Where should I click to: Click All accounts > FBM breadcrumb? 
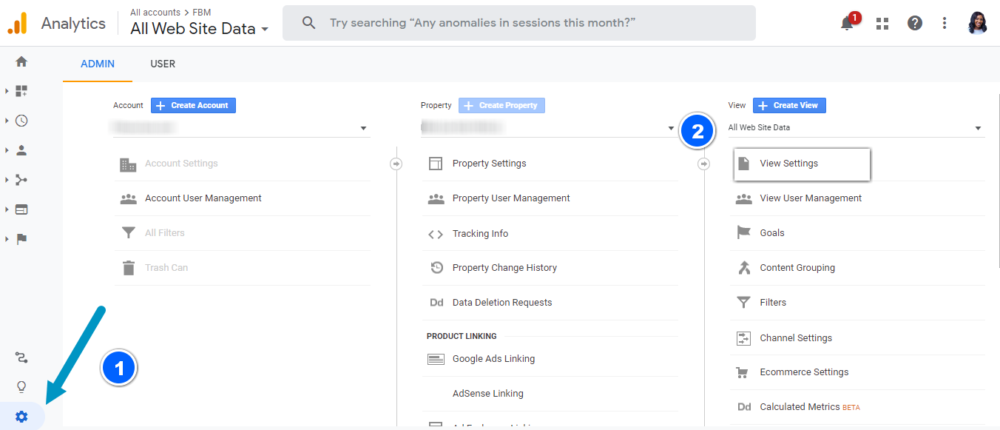coord(170,12)
